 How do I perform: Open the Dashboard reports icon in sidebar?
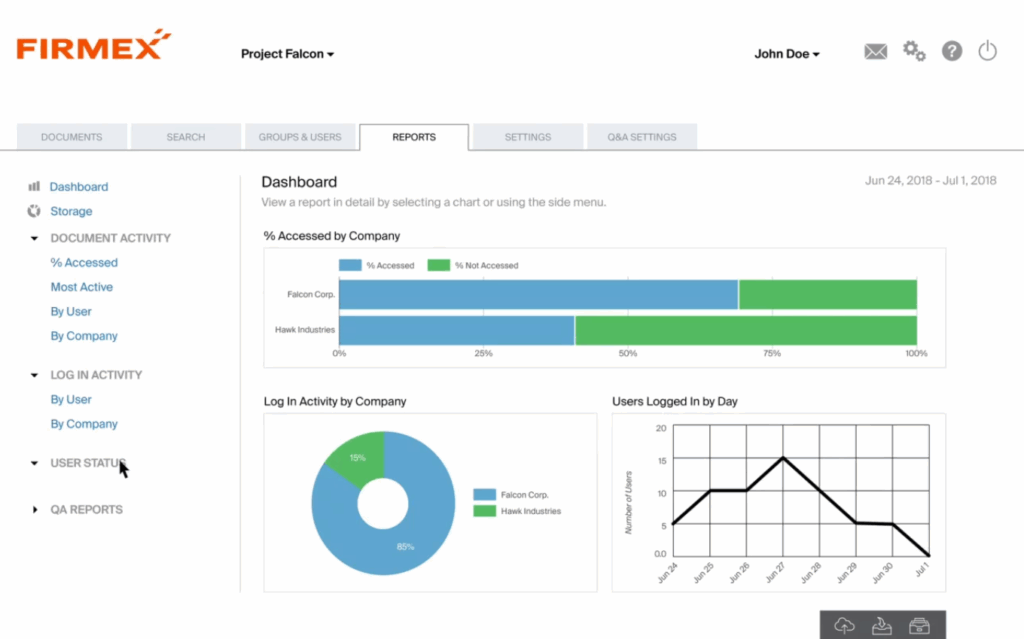point(34,186)
